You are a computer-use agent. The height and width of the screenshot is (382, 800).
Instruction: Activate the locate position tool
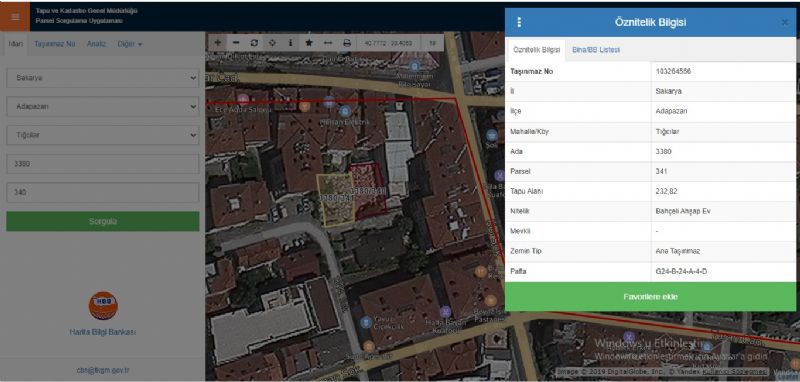(272, 43)
